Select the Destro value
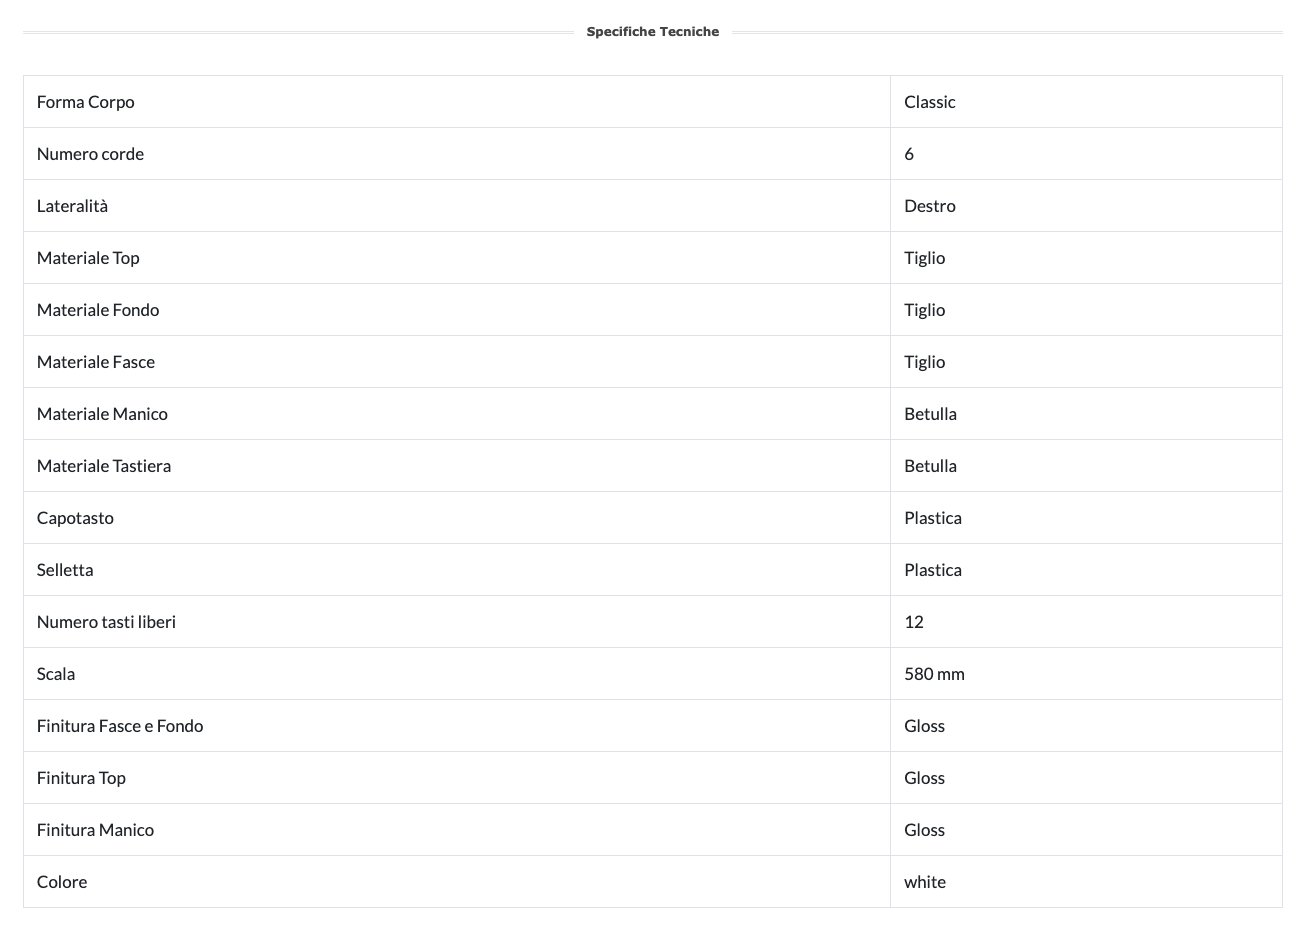Viewport: 1315px width, 943px height. [x=929, y=206]
